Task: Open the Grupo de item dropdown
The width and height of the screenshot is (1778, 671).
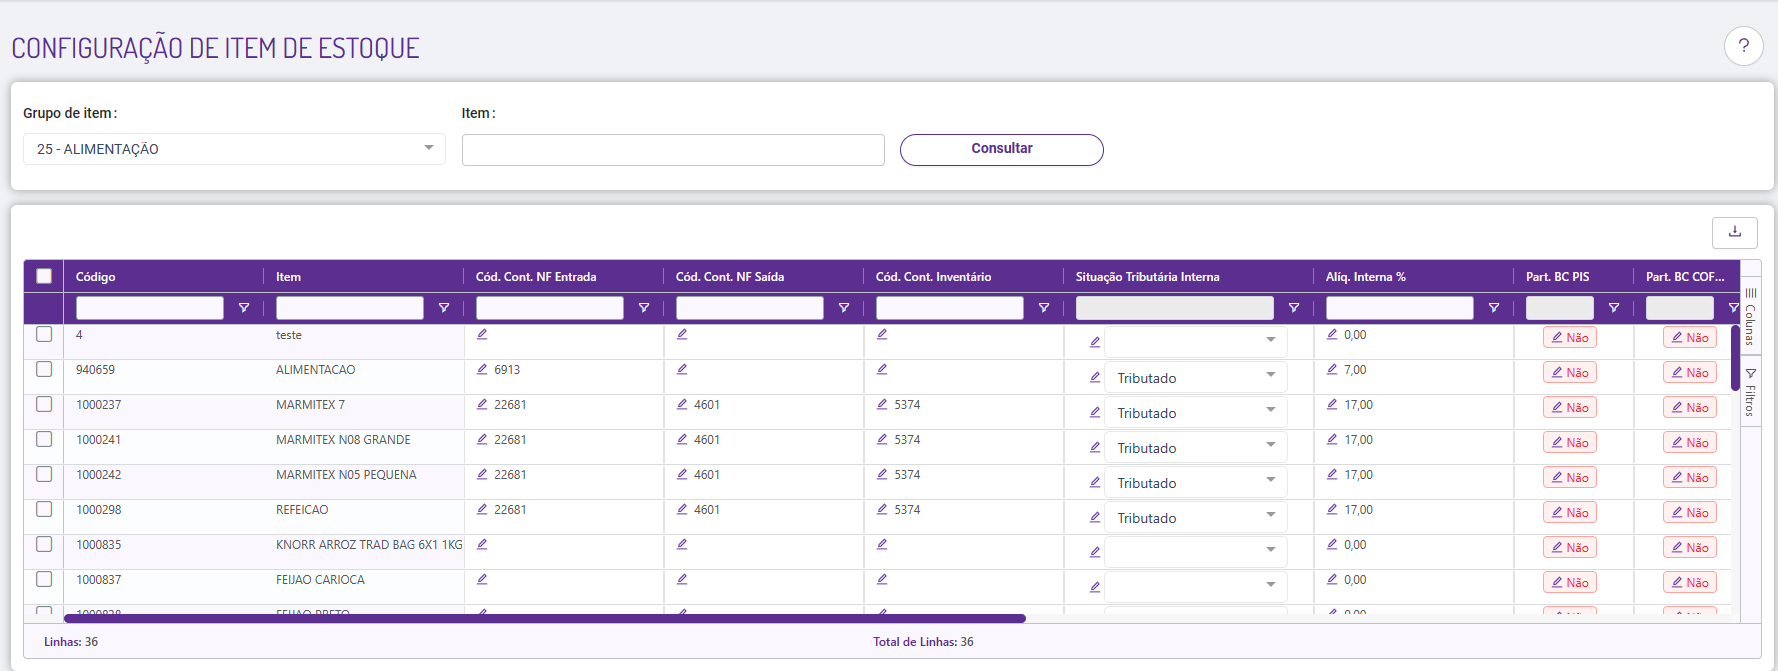Action: [x=234, y=149]
